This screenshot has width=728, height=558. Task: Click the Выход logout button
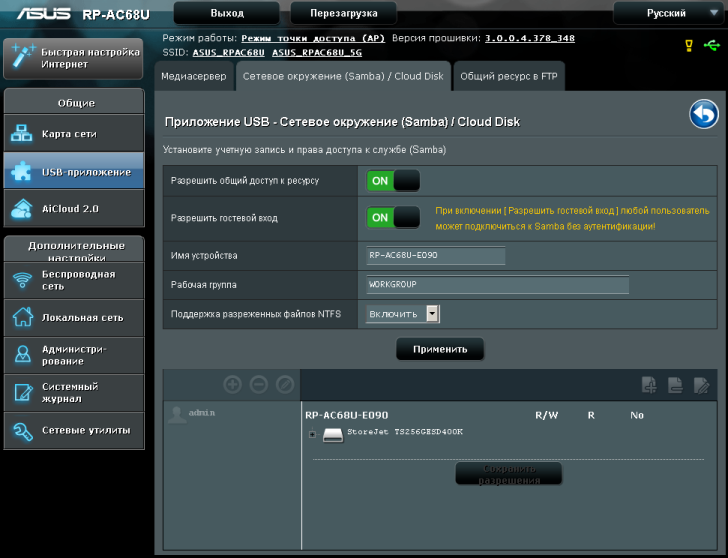pos(227,13)
